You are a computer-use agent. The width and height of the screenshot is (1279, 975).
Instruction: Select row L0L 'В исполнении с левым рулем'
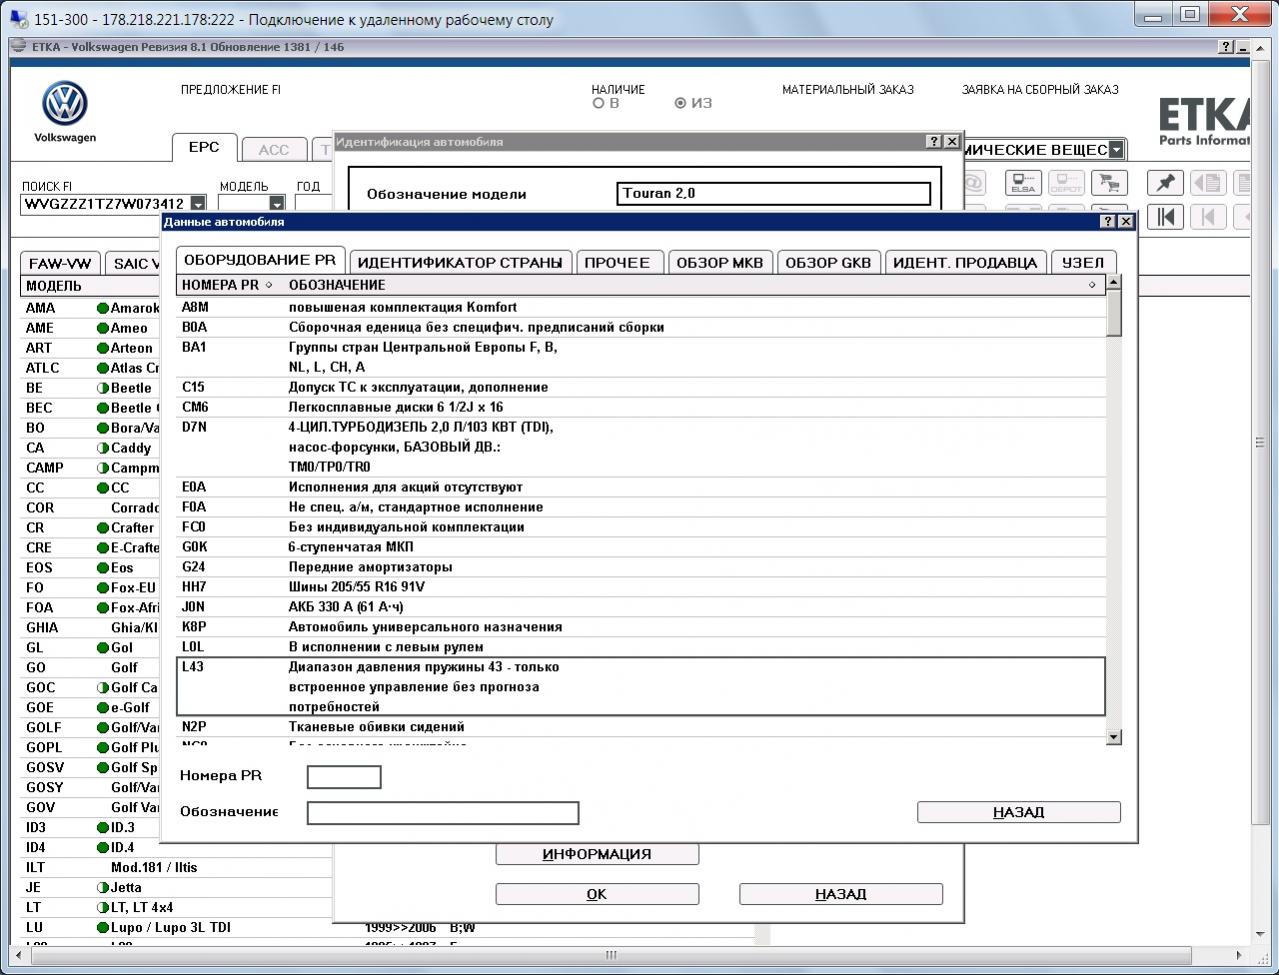click(x=641, y=647)
